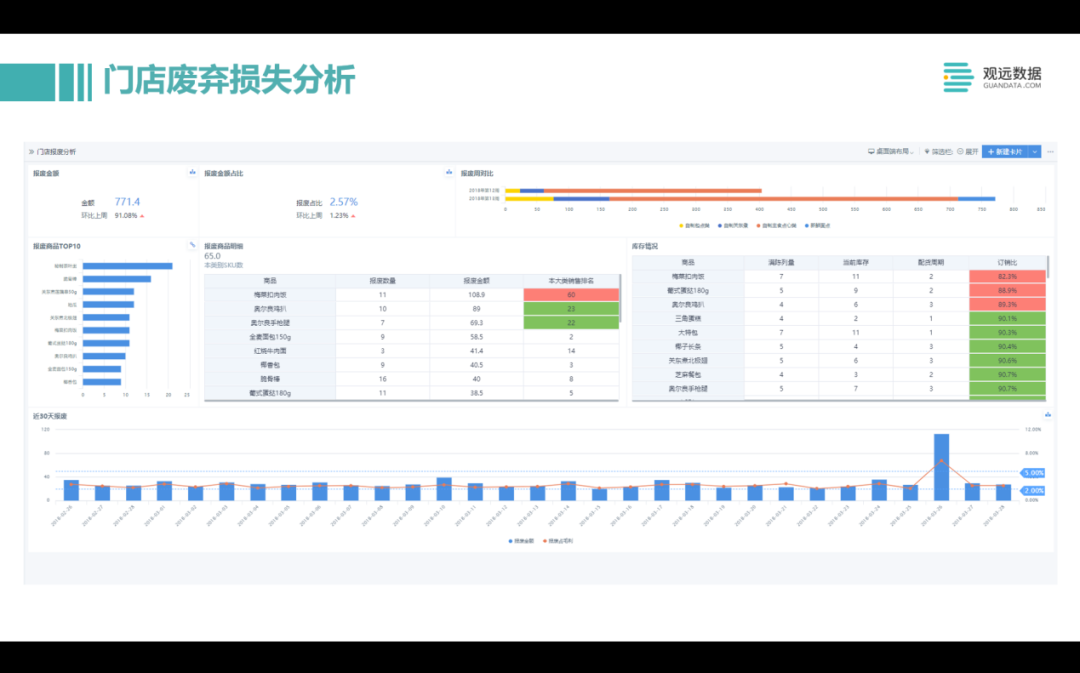Click the red 82.3% cell in 库存情况
This screenshot has height=673, width=1080.
tap(1007, 276)
